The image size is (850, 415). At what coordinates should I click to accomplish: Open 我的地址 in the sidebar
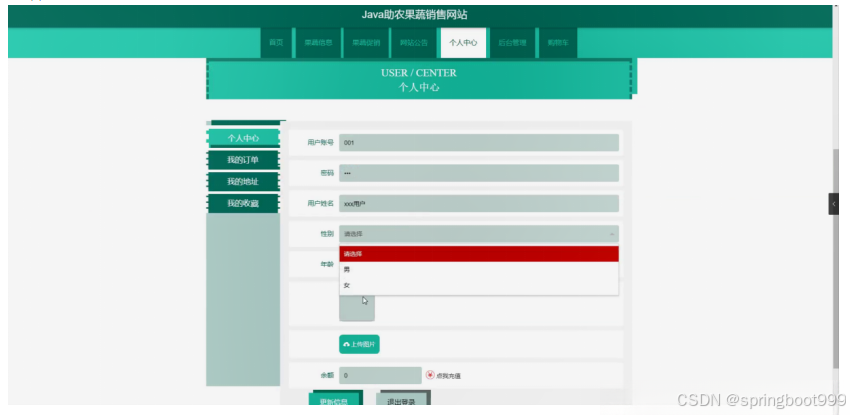tap(243, 181)
